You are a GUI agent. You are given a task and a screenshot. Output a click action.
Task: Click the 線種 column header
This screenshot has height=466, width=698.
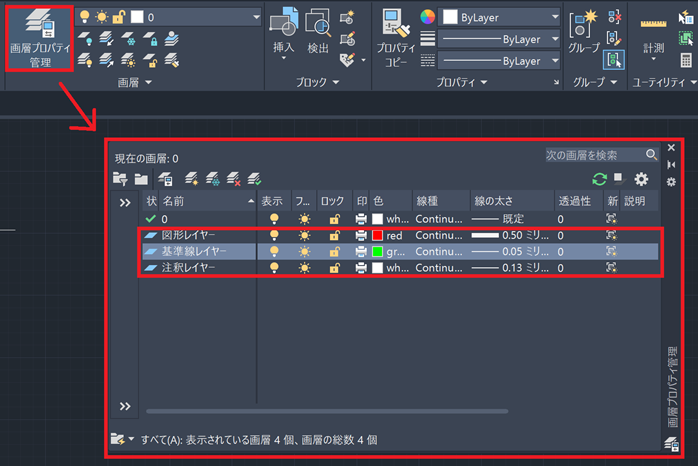point(441,201)
